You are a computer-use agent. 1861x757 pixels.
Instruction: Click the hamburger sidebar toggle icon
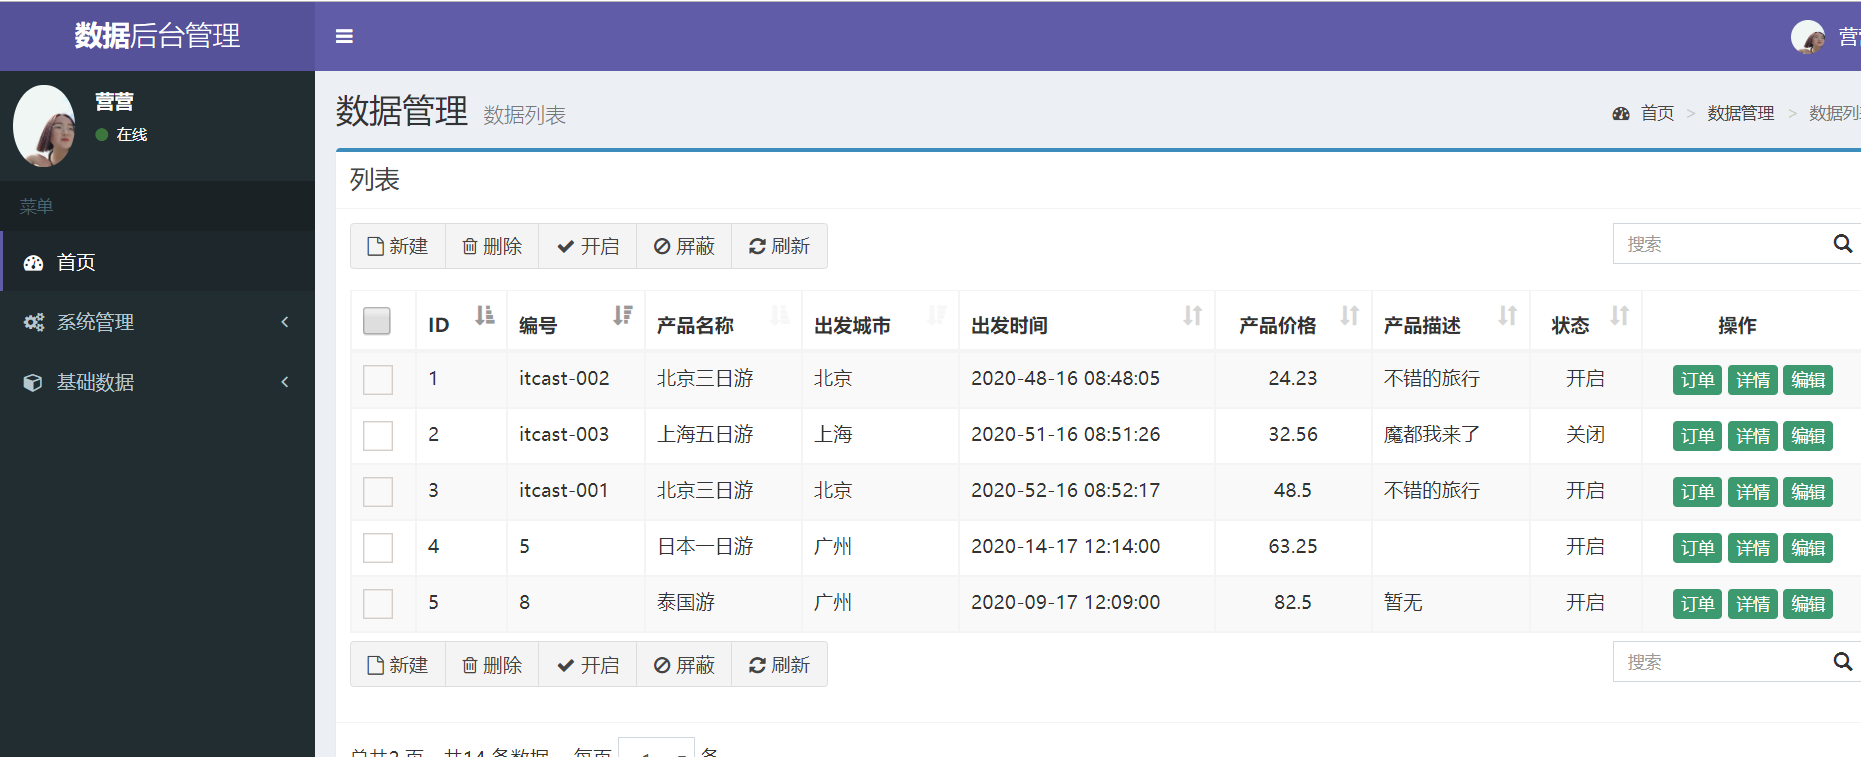pyautogui.click(x=344, y=37)
